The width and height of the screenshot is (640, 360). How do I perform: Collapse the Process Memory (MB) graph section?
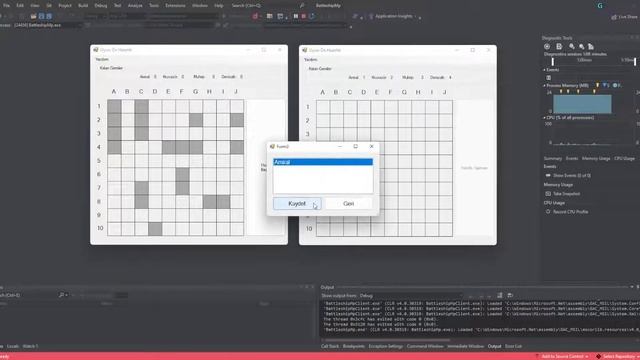544,86
